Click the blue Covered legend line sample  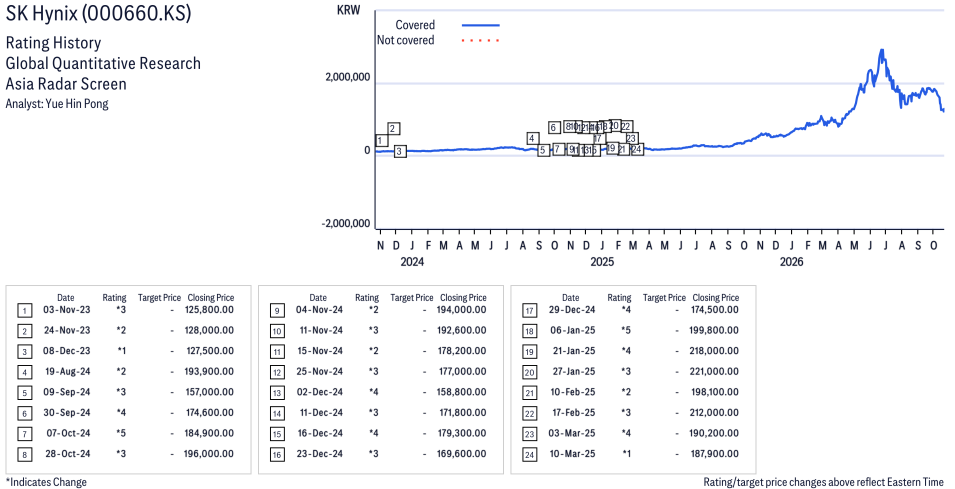coord(481,26)
